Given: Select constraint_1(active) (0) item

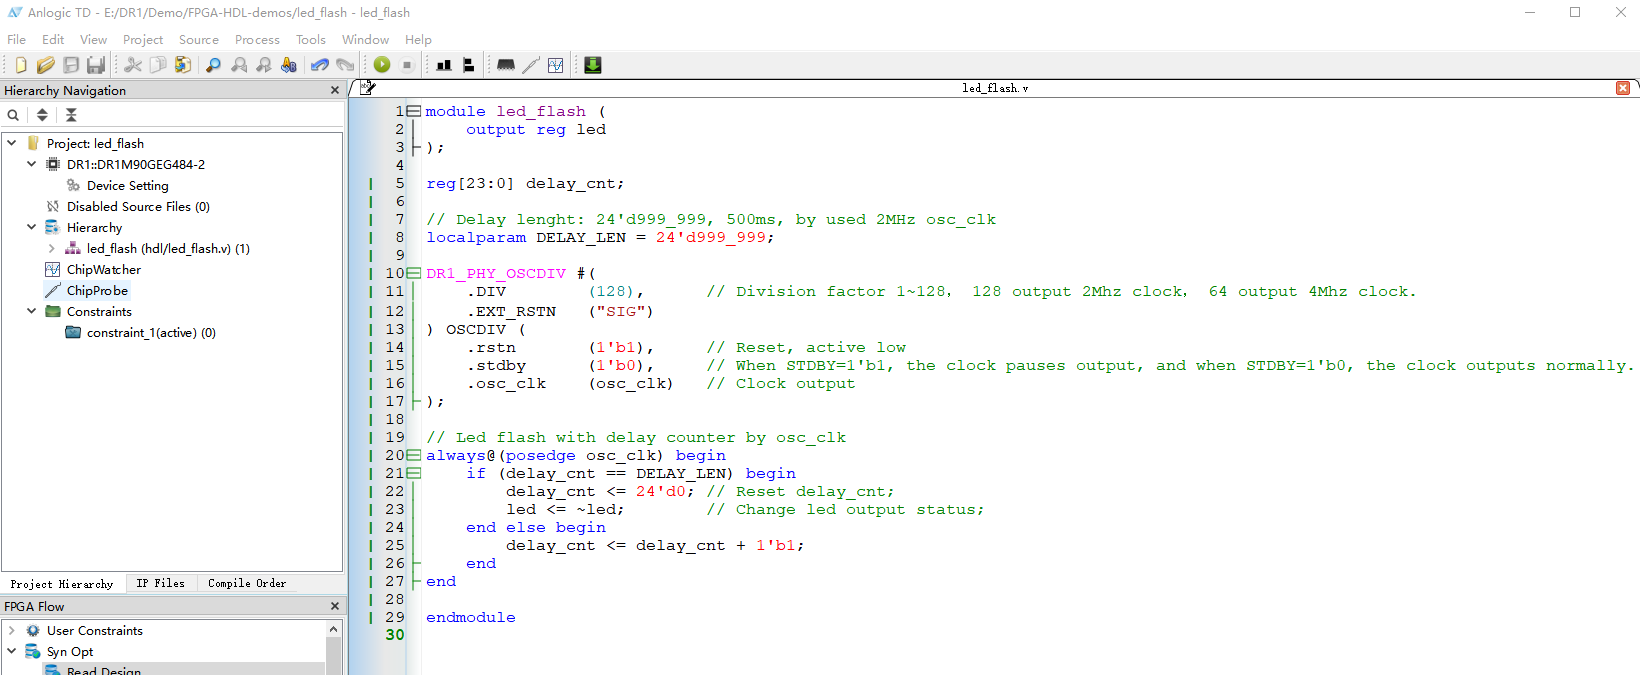Looking at the screenshot, I should tap(151, 332).
